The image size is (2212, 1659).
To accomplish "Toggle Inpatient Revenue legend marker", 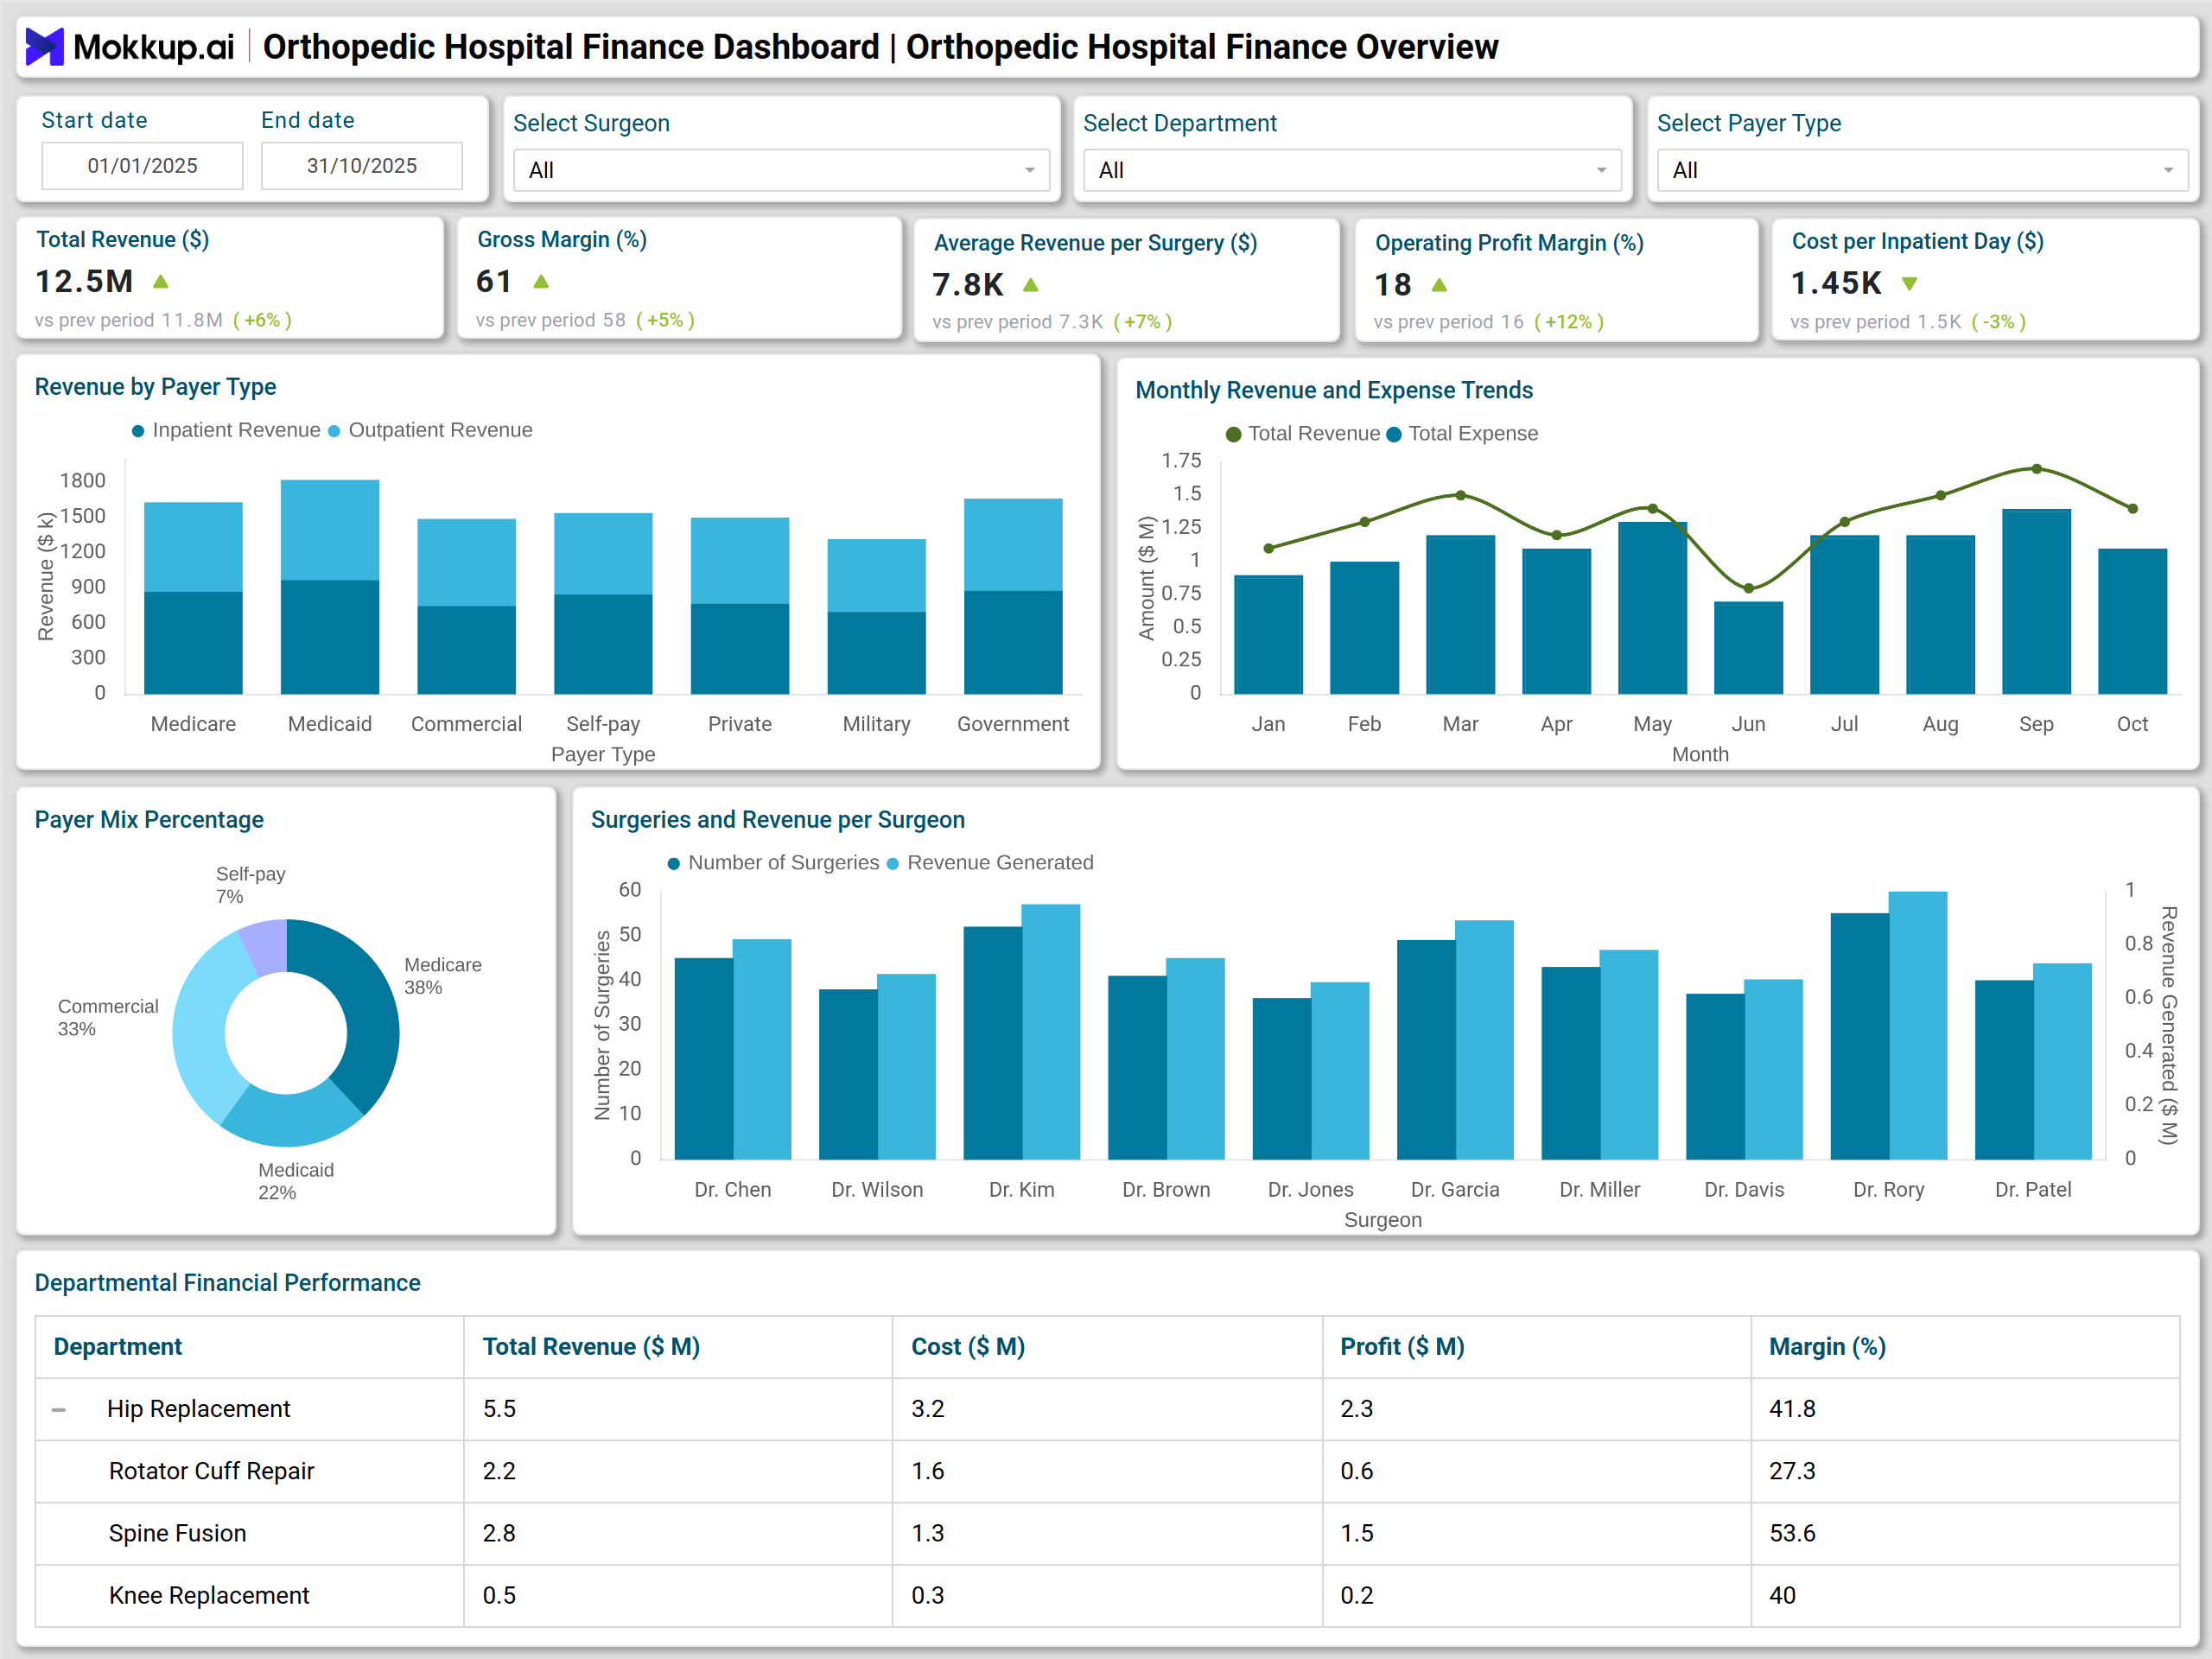I will point(138,431).
